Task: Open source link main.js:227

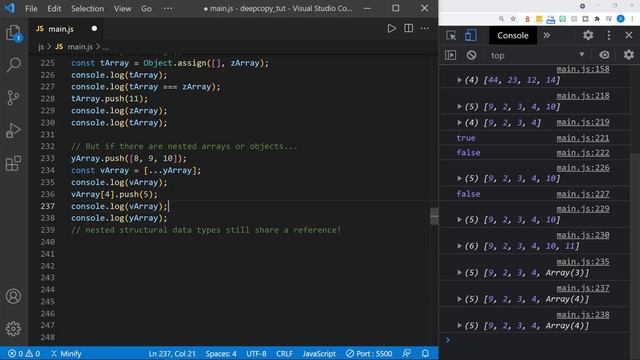Action: click(x=583, y=194)
